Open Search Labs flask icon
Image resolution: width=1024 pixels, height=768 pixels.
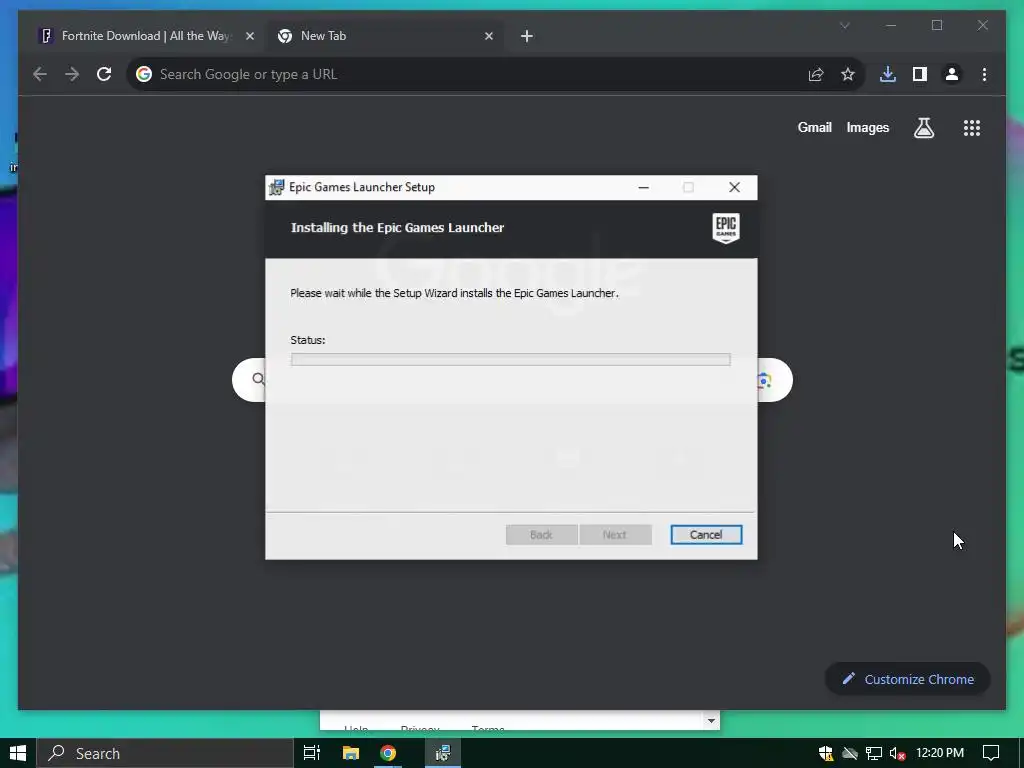tap(923, 128)
